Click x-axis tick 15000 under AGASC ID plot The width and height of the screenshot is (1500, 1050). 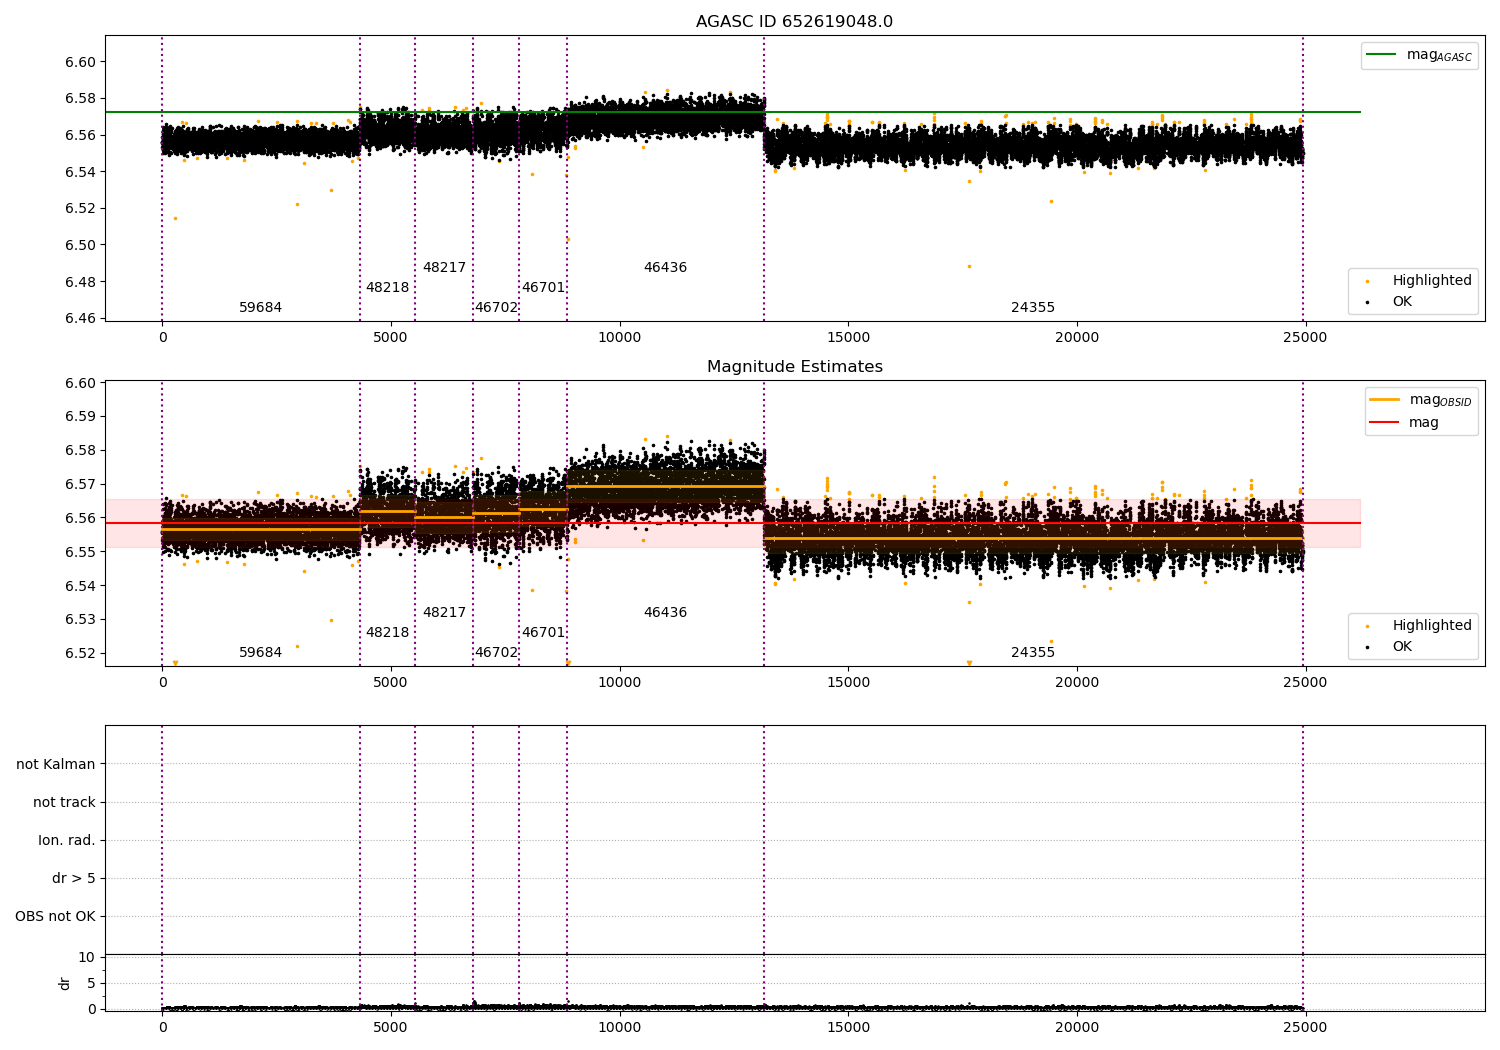(848, 338)
